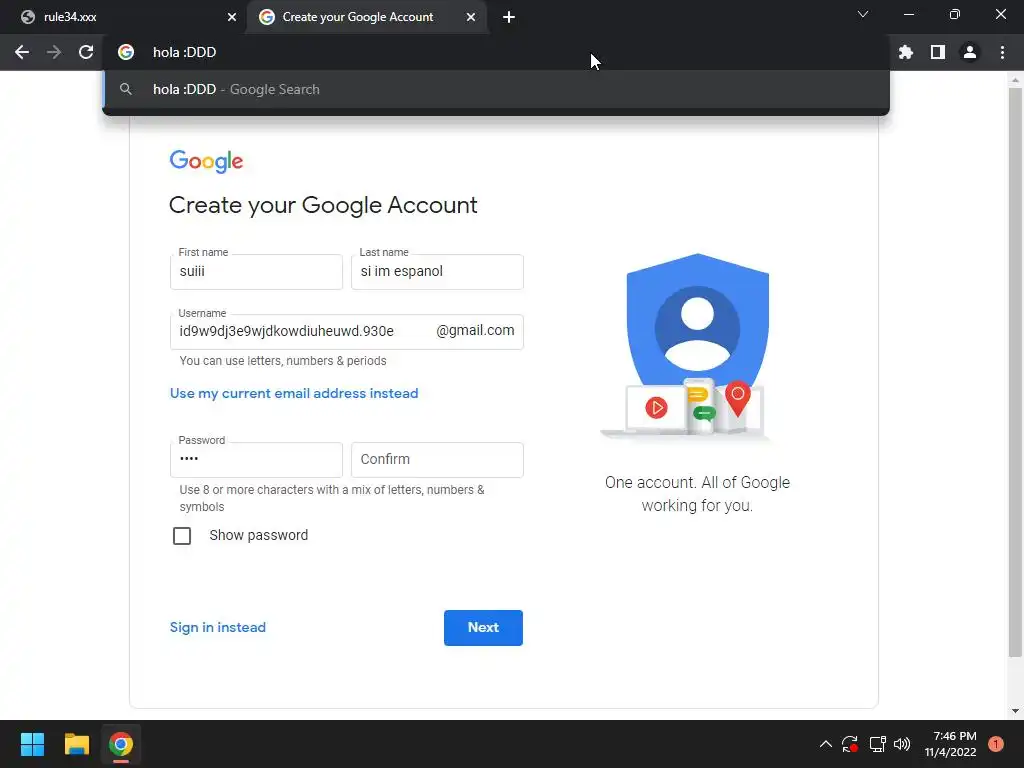Open the Chrome three-dot menu

click(x=1002, y=52)
